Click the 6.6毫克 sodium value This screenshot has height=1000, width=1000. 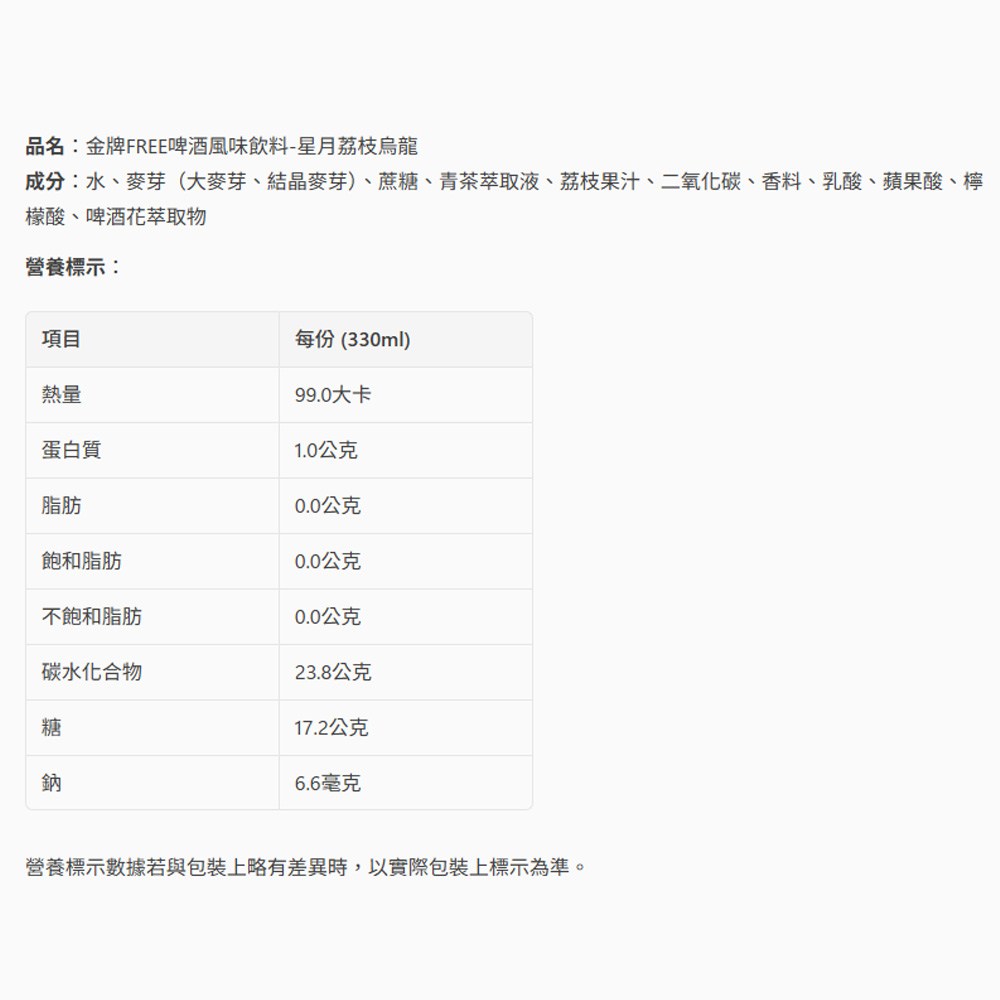coord(327,783)
